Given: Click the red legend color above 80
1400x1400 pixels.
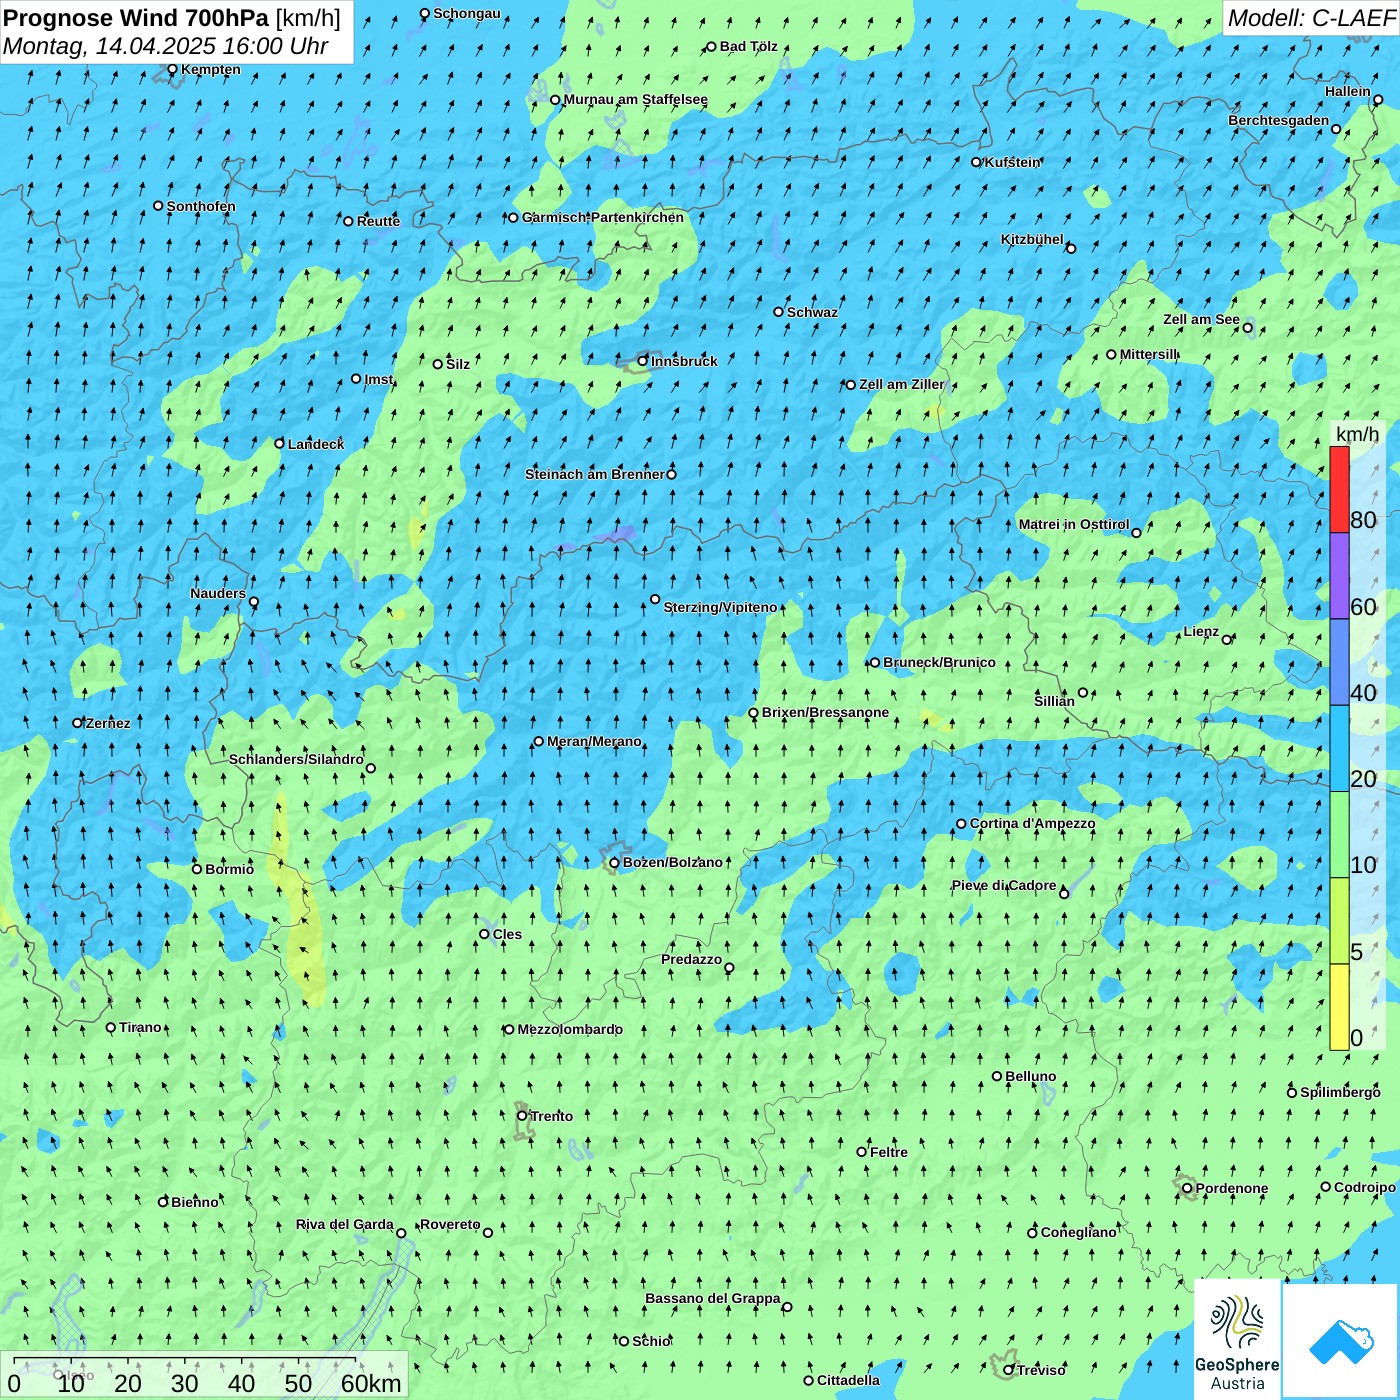Looking at the screenshot, I should tap(1339, 489).
